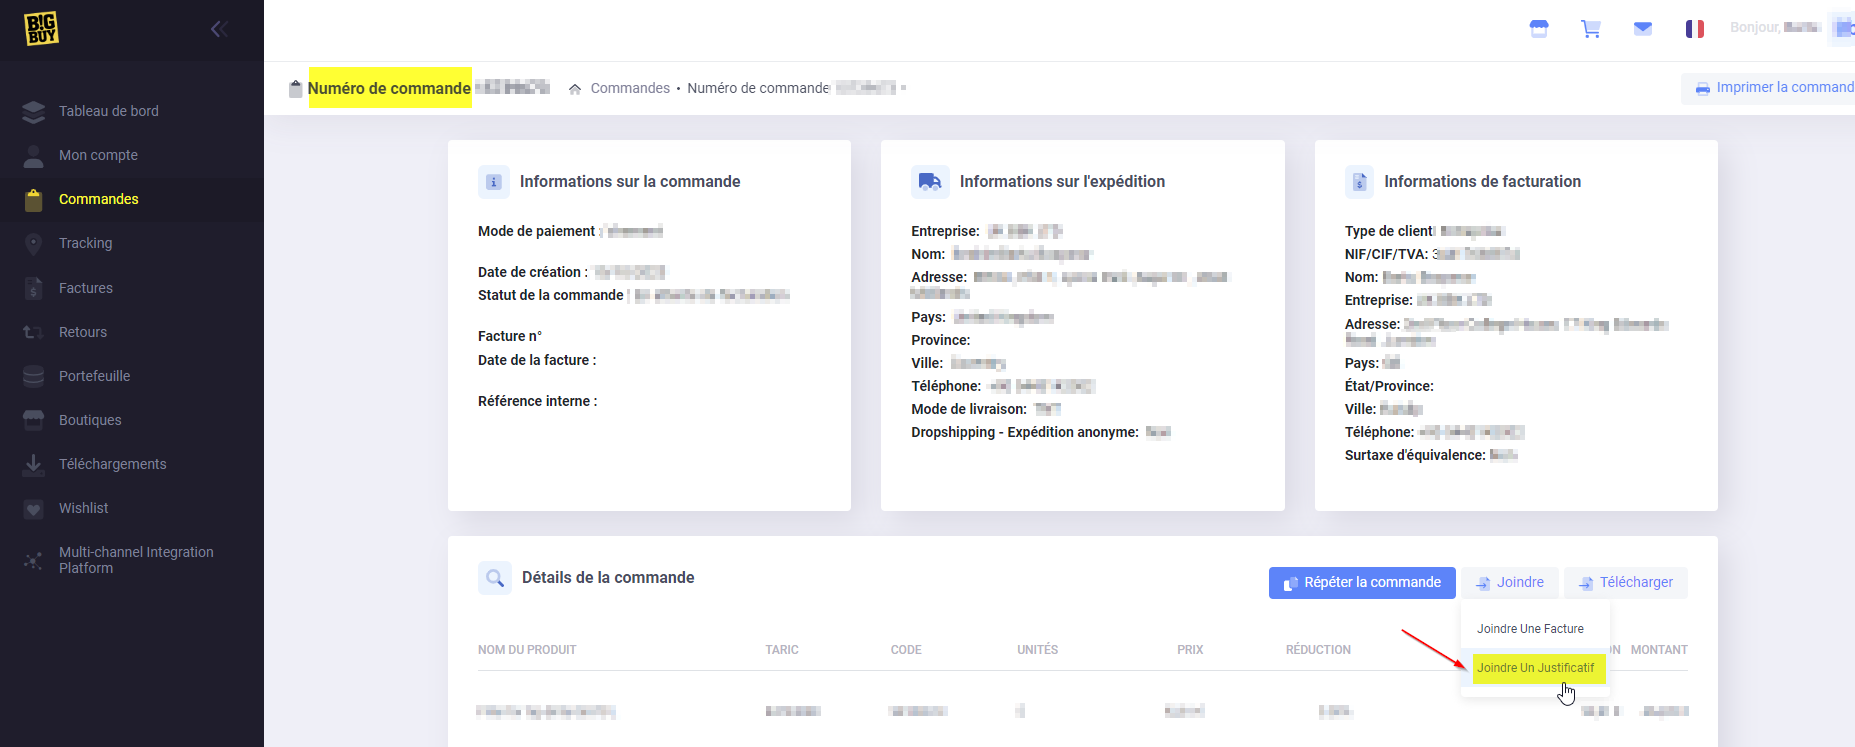Choose Joindre Un Justificatif option

[1535, 668]
